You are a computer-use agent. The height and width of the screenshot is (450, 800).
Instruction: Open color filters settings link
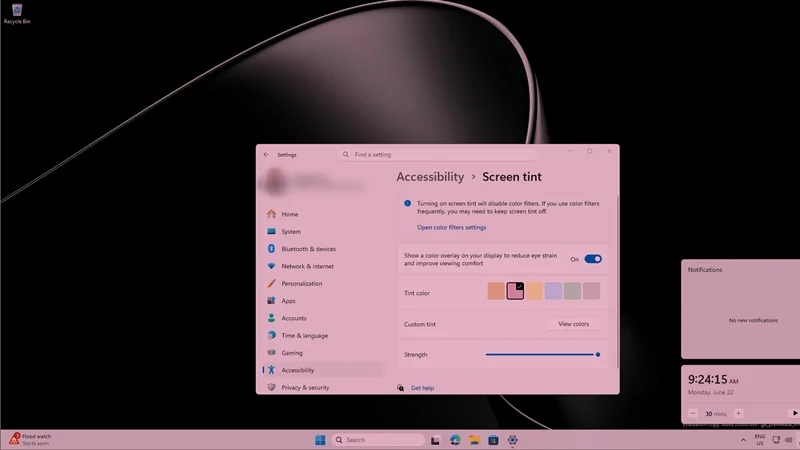[452, 228]
